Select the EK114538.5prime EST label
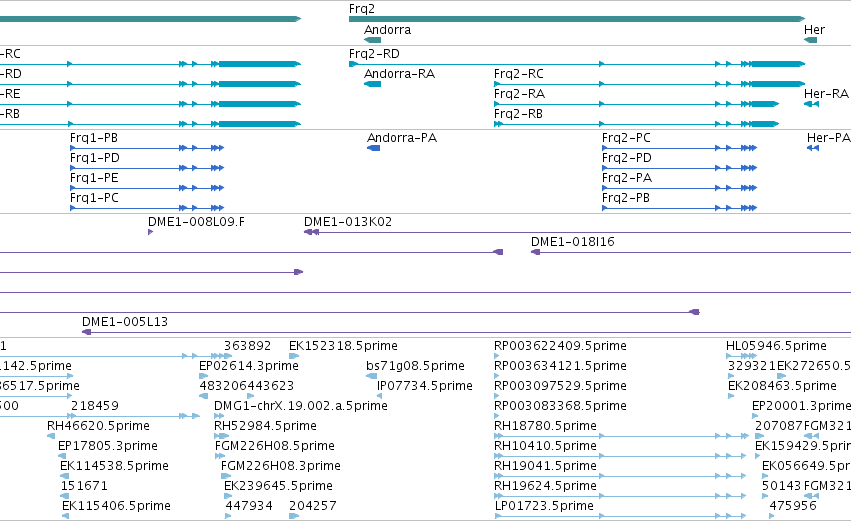The height and width of the screenshot is (521, 851). [115, 466]
